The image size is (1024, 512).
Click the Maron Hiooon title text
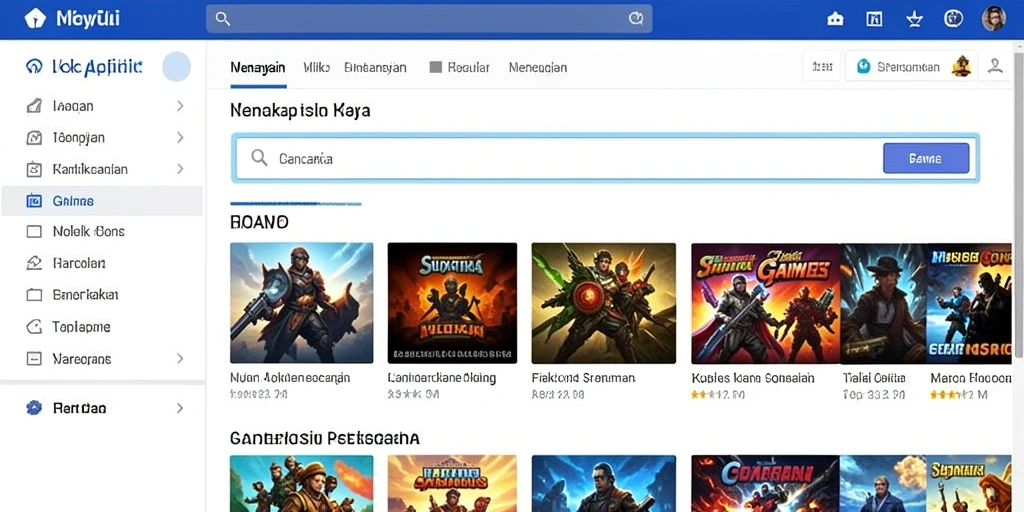pyautogui.click(x=971, y=377)
